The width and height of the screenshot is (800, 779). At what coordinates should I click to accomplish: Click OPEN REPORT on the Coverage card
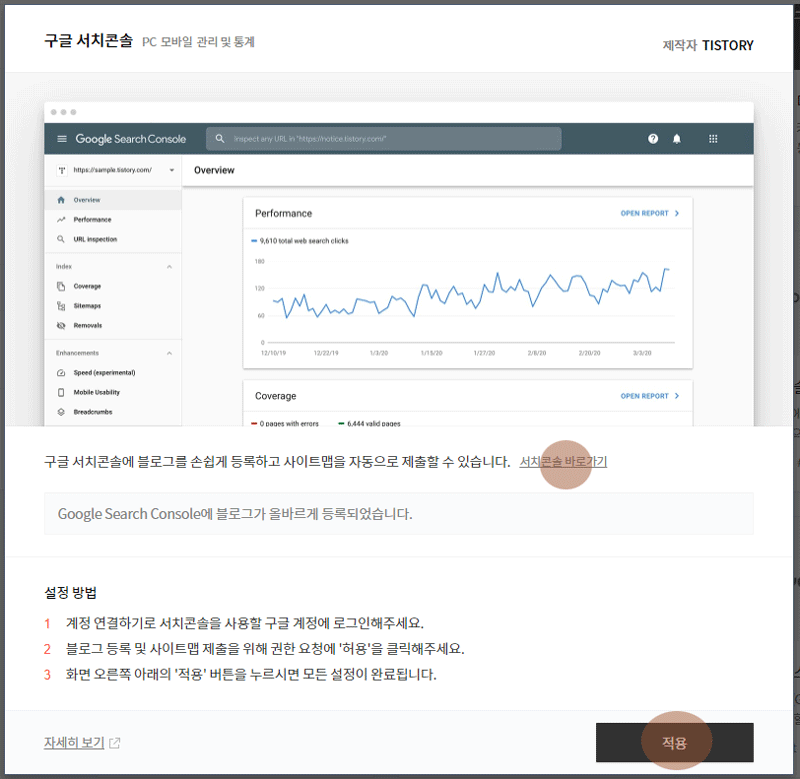[649, 396]
